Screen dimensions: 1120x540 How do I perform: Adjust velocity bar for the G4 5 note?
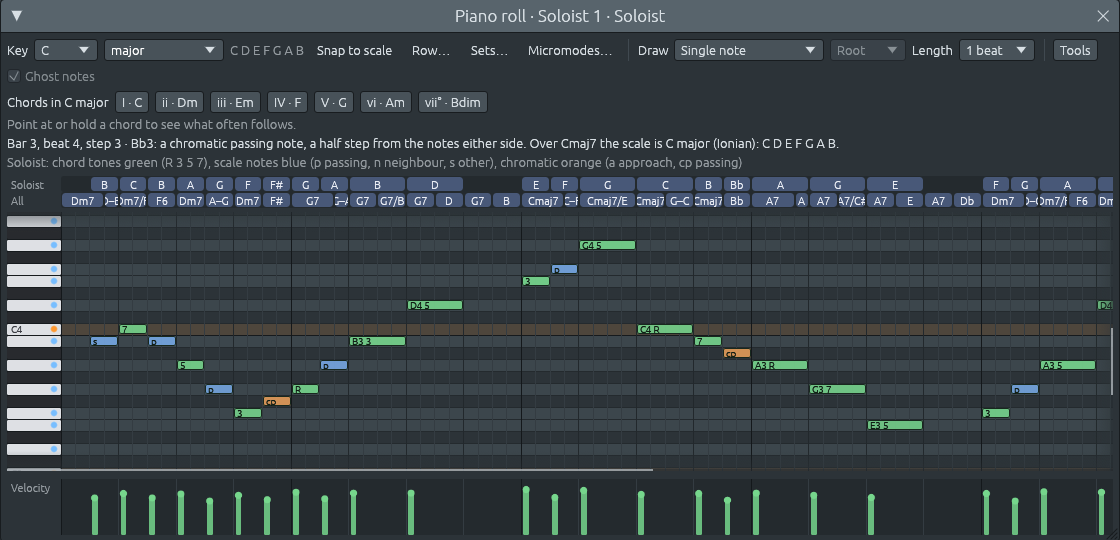tap(584, 511)
